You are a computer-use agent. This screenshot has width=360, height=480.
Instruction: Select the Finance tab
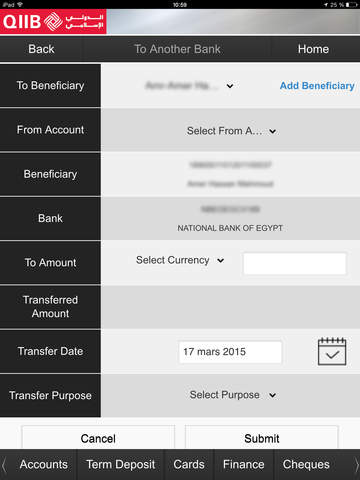pos(244,465)
